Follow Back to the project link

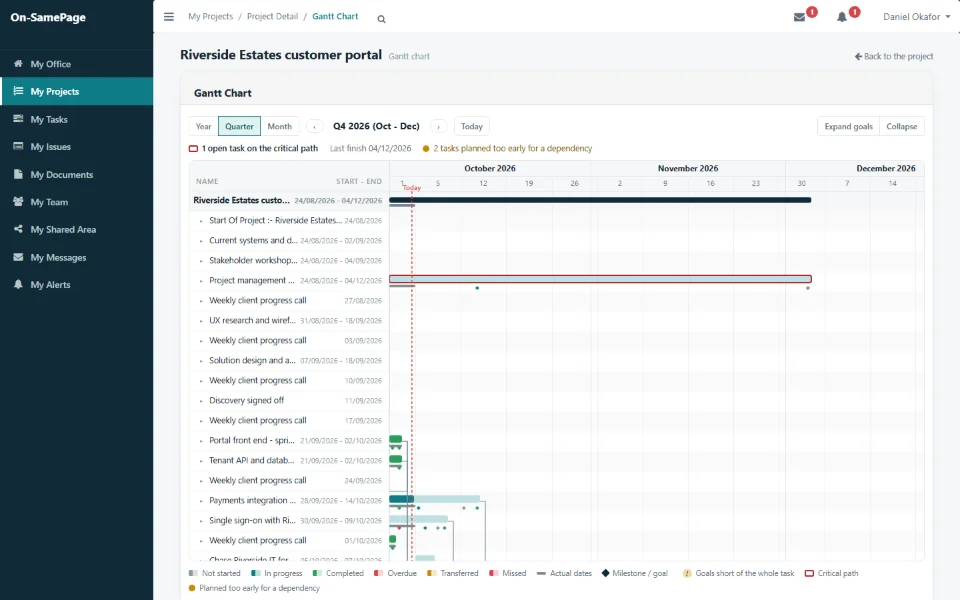(894, 56)
